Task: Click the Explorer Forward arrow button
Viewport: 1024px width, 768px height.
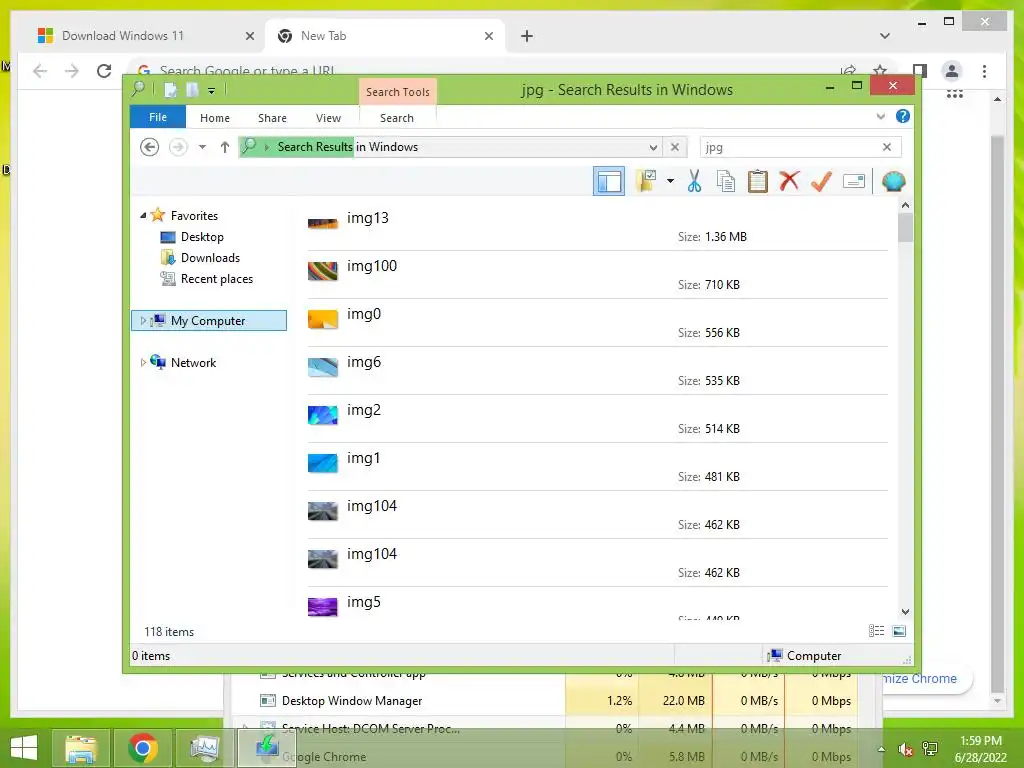Action: tap(178, 147)
